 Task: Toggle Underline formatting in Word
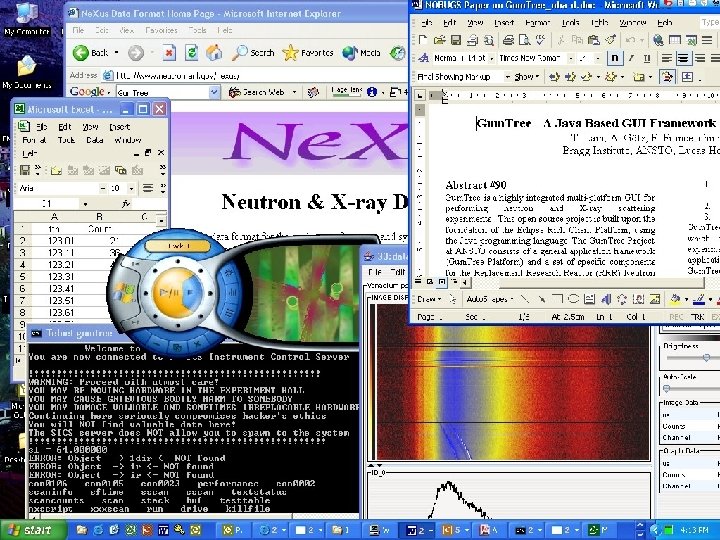[x=647, y=58]
